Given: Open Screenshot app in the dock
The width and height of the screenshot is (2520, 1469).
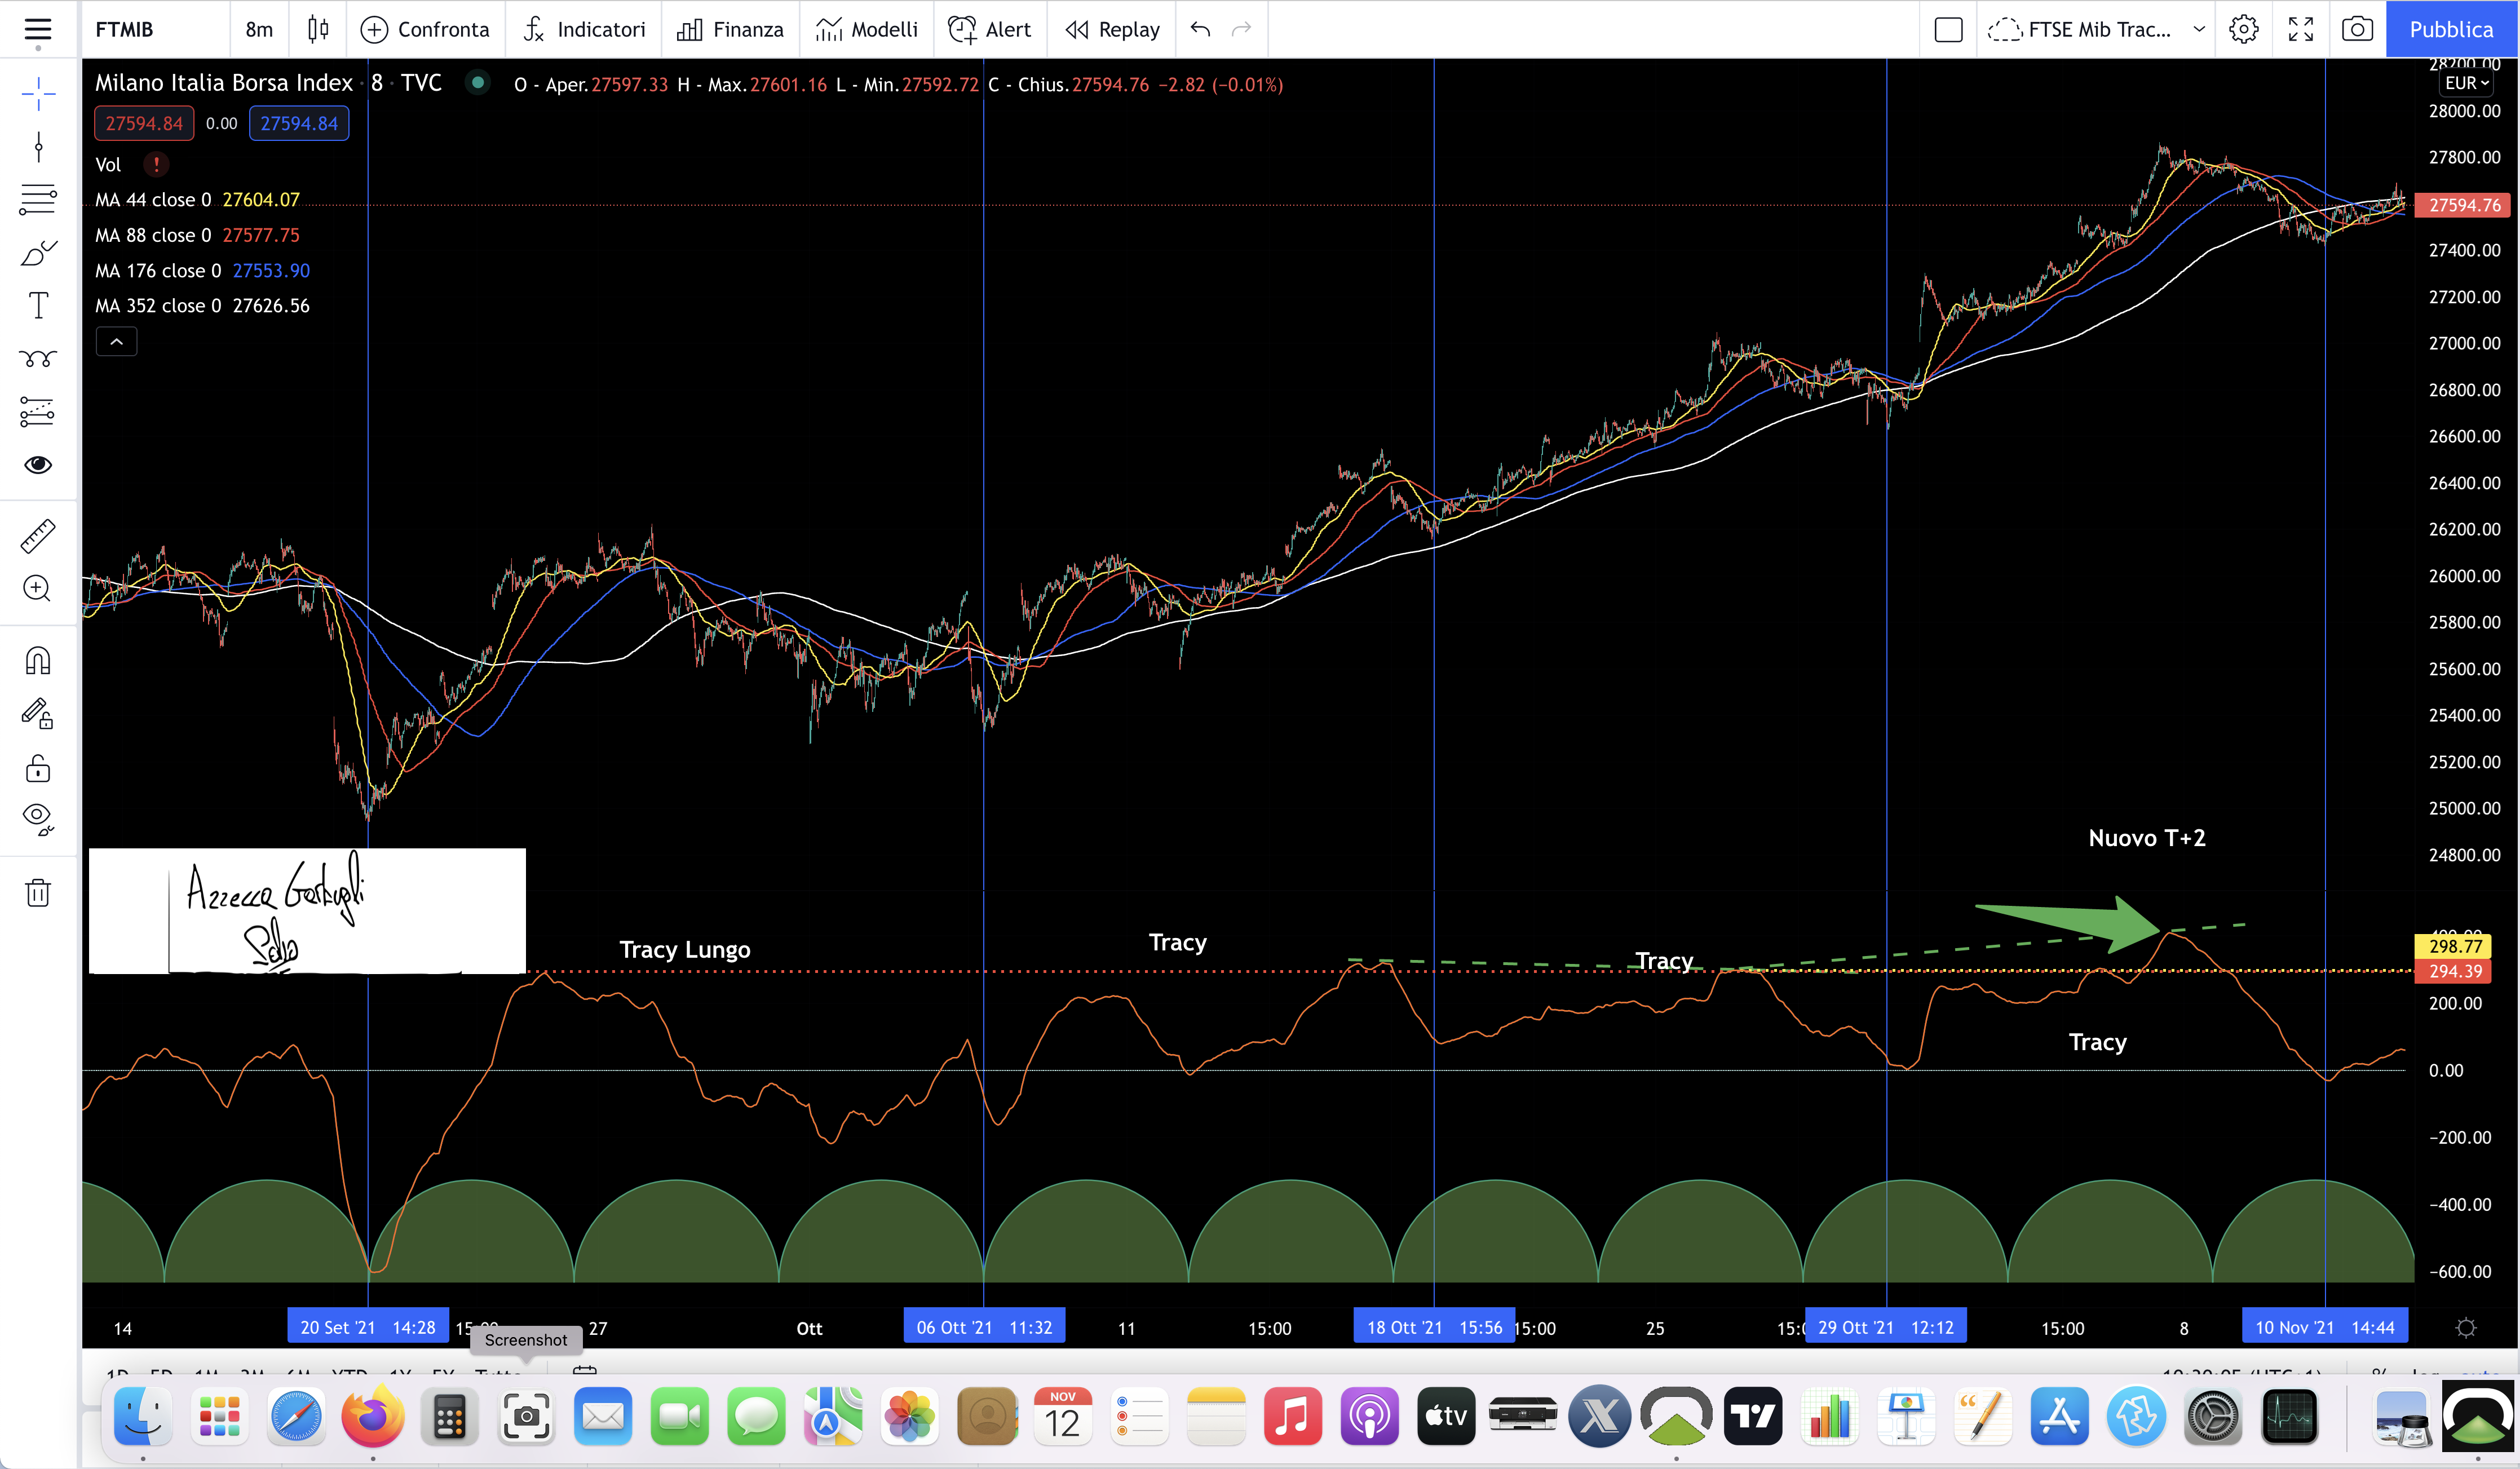Looking at the screenshot, I should [x=526, y=1416].
